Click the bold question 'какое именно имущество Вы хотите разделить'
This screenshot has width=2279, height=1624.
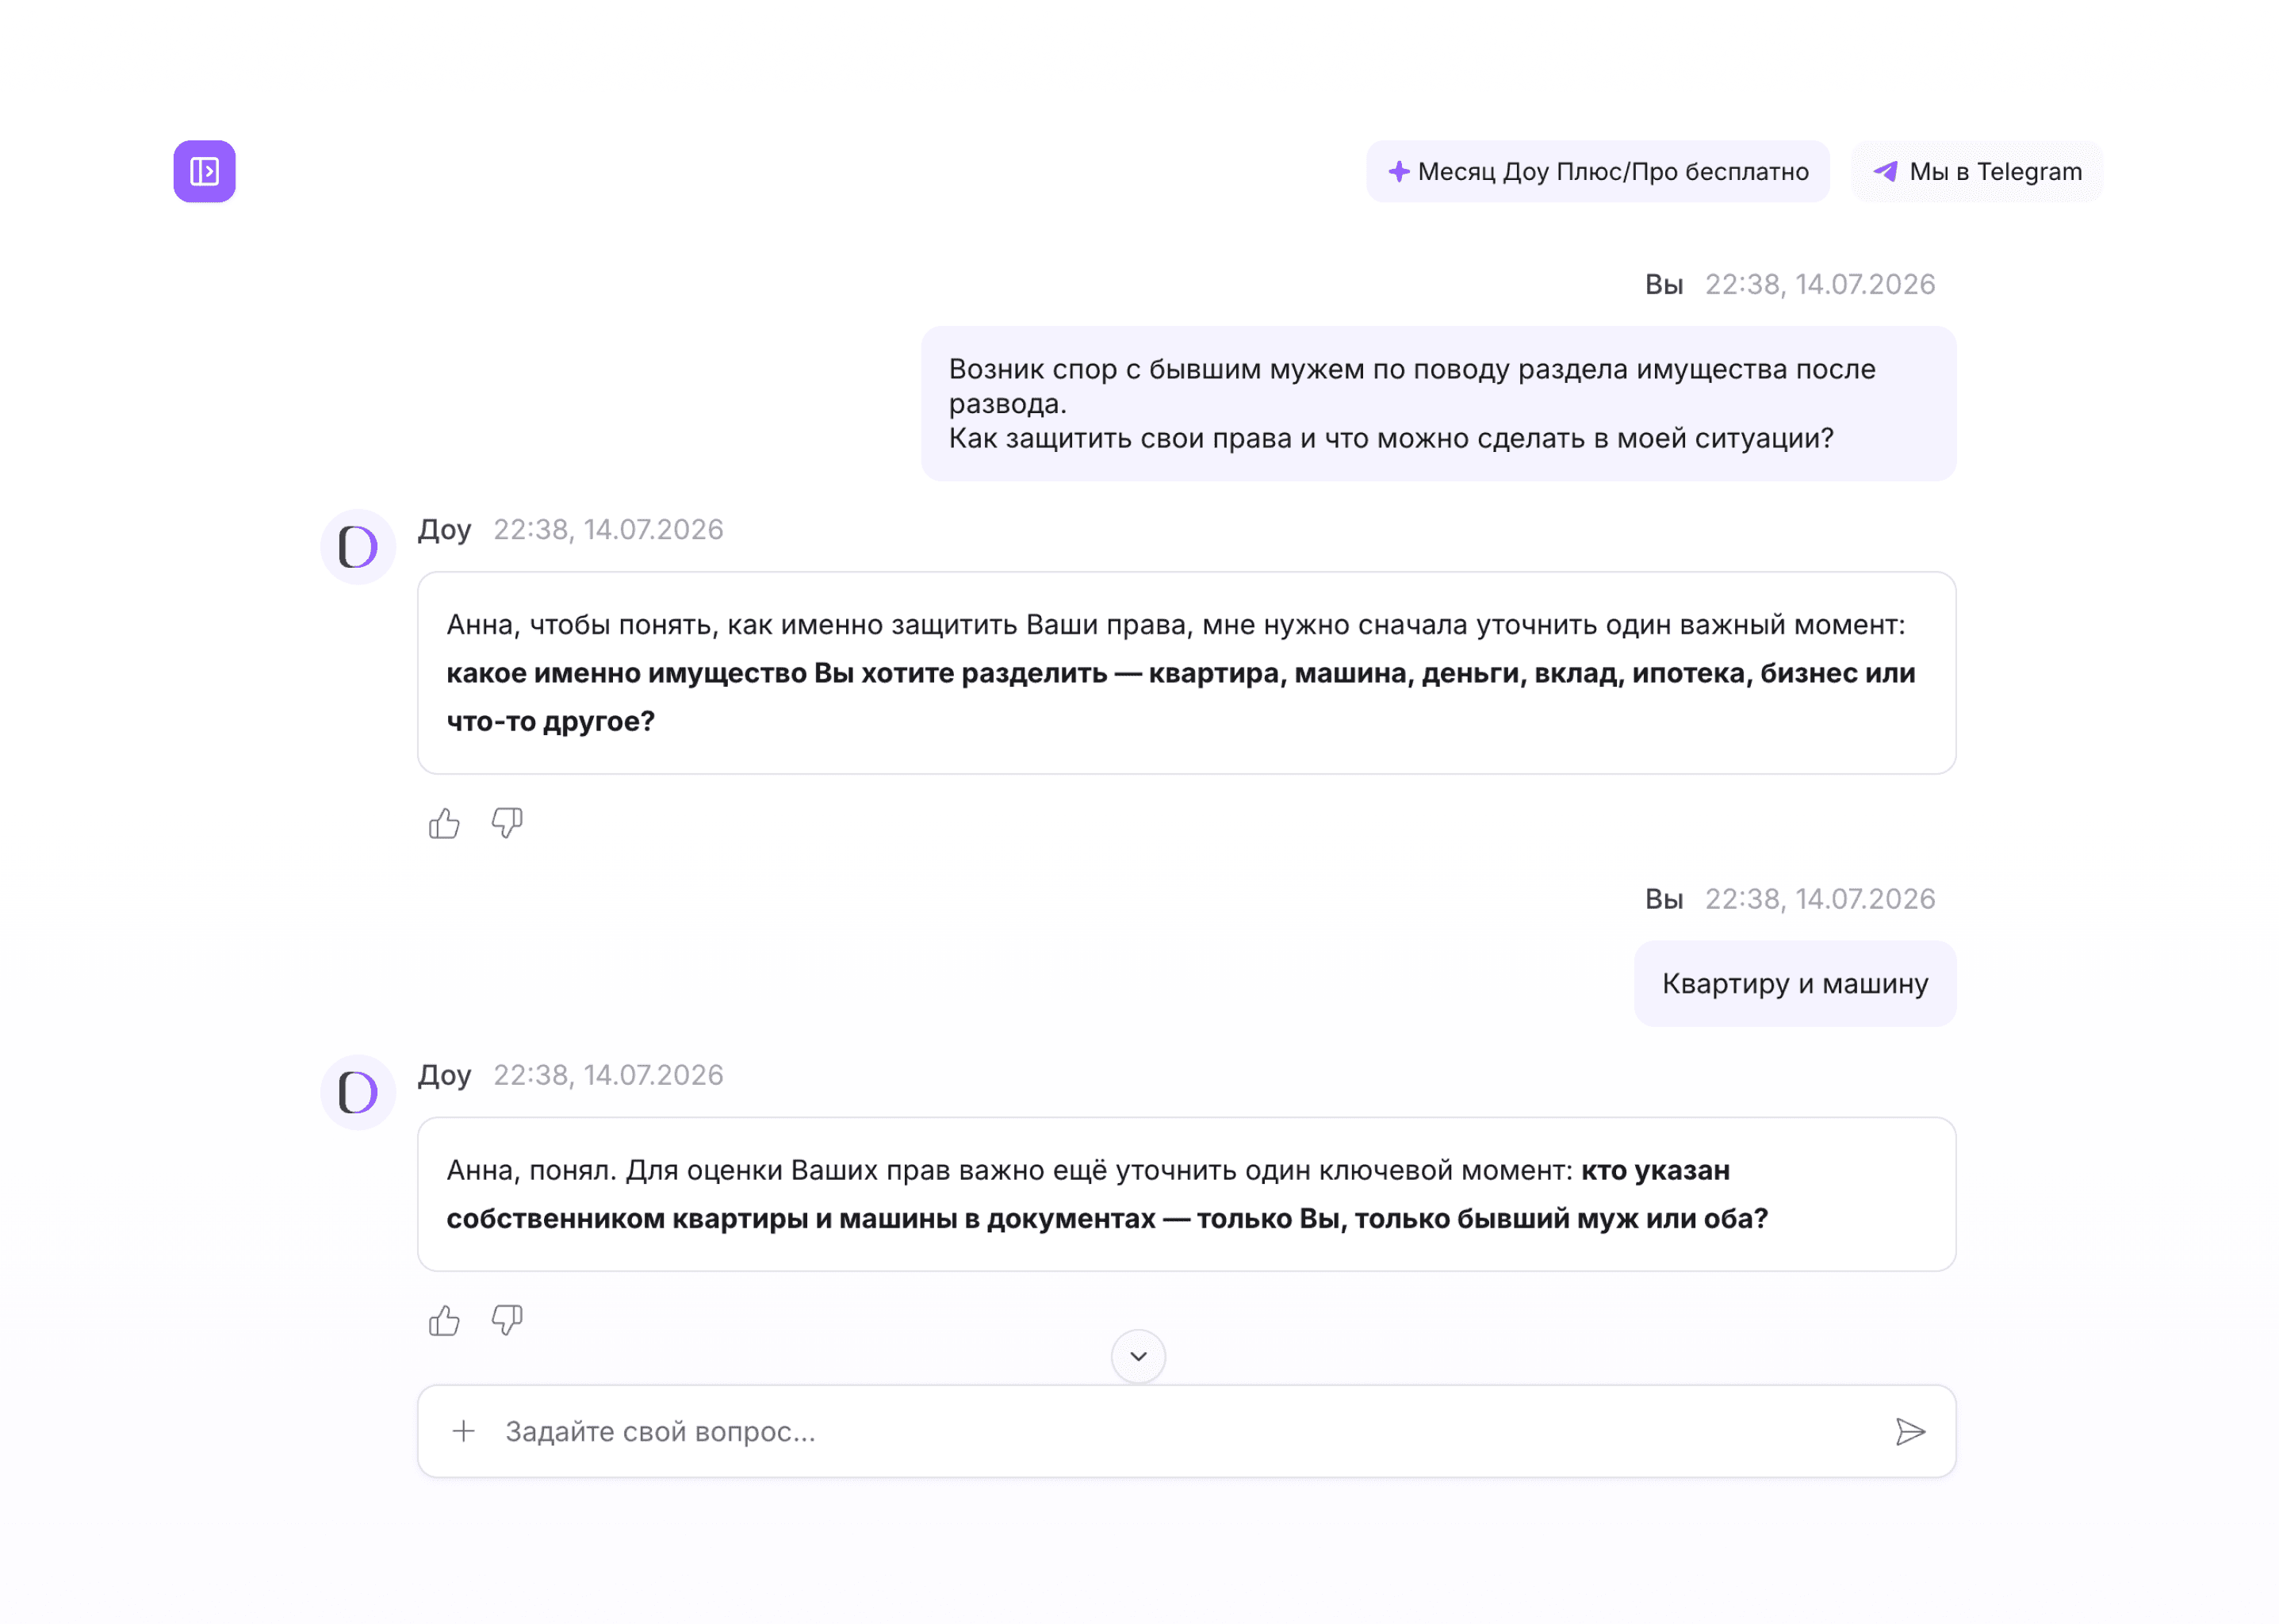pyautogui.click(x=776, y=673)
